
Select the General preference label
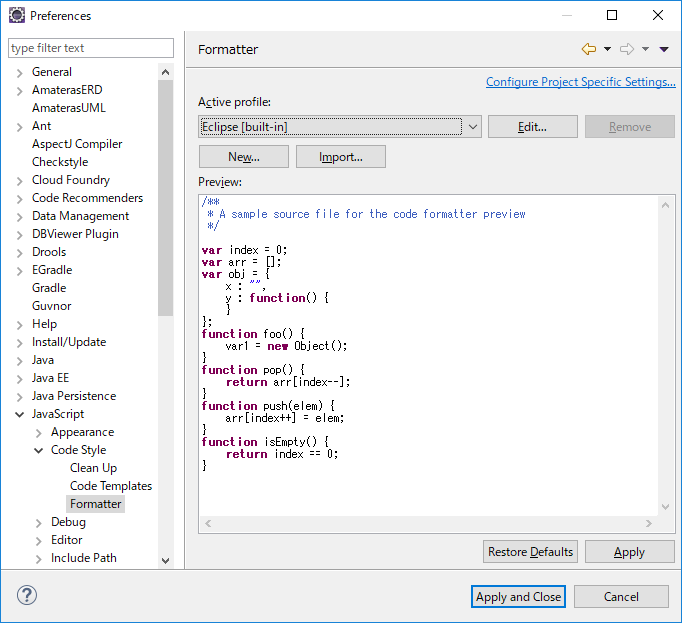pos(52,72)
